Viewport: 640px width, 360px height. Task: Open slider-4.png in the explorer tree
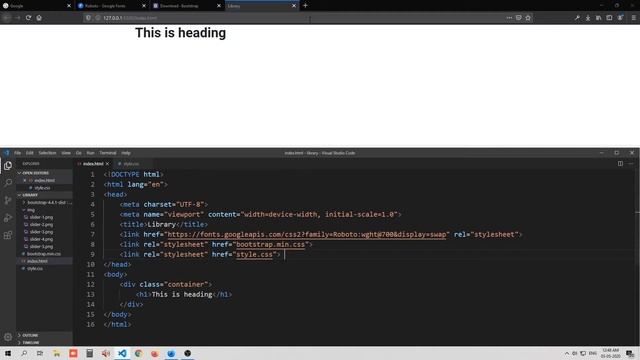pos(41,239)
